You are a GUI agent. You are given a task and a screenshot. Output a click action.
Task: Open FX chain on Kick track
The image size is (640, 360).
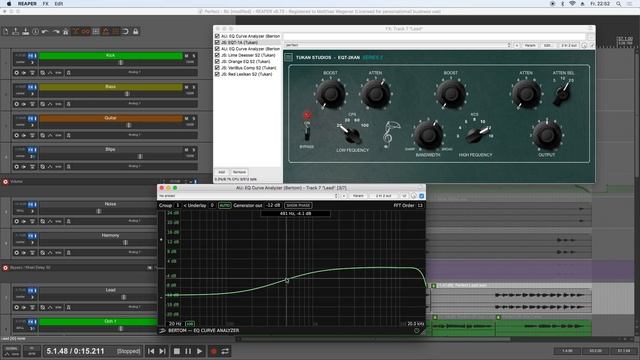click(x=31, y=56)
